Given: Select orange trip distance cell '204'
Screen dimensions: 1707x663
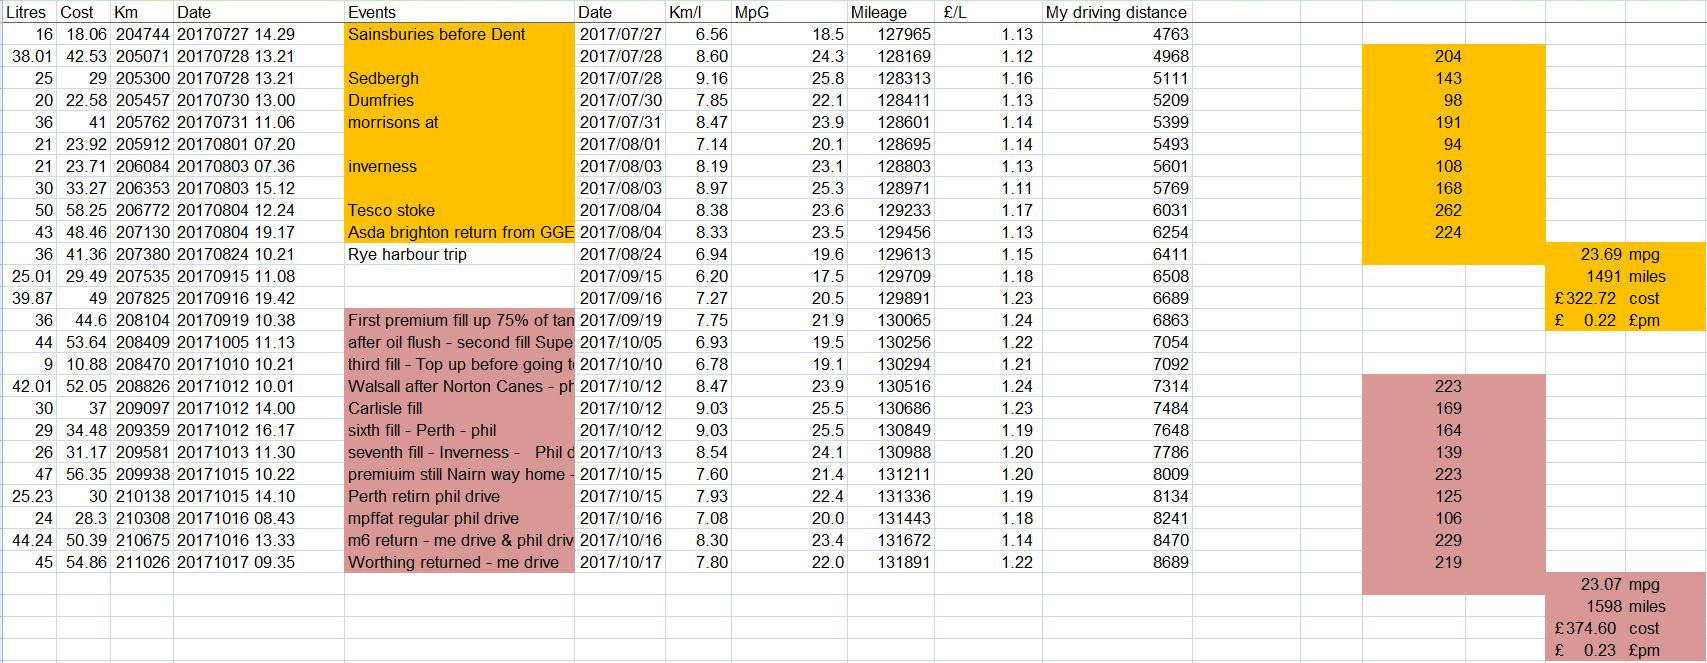Looking at the screenshot, I should (1414, 56).
